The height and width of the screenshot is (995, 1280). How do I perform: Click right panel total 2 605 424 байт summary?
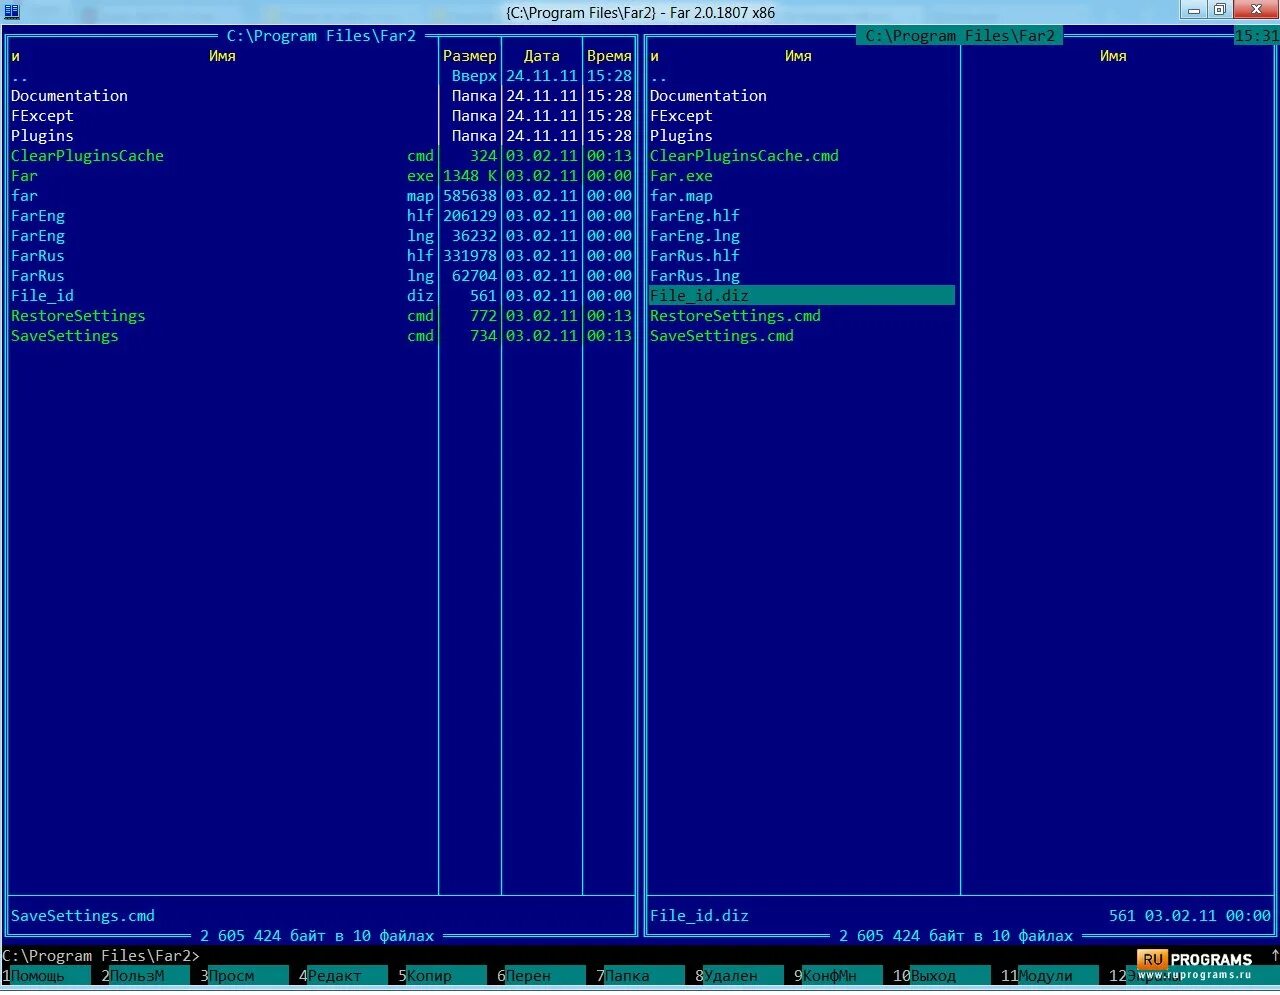click(x=956, y=936)
